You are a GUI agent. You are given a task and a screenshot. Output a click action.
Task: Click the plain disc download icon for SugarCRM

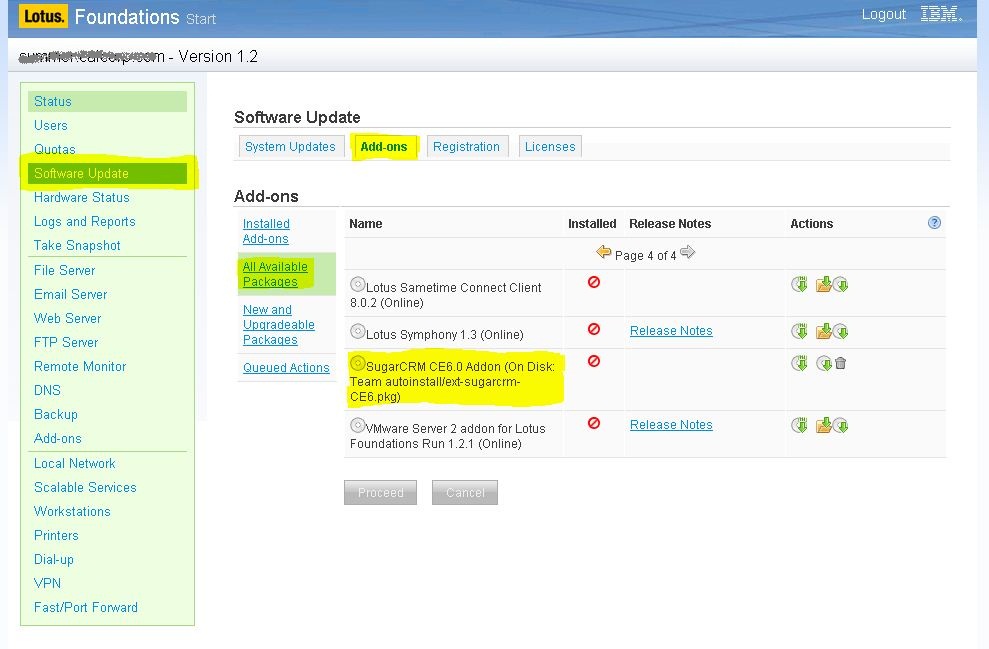pos(824,363)
